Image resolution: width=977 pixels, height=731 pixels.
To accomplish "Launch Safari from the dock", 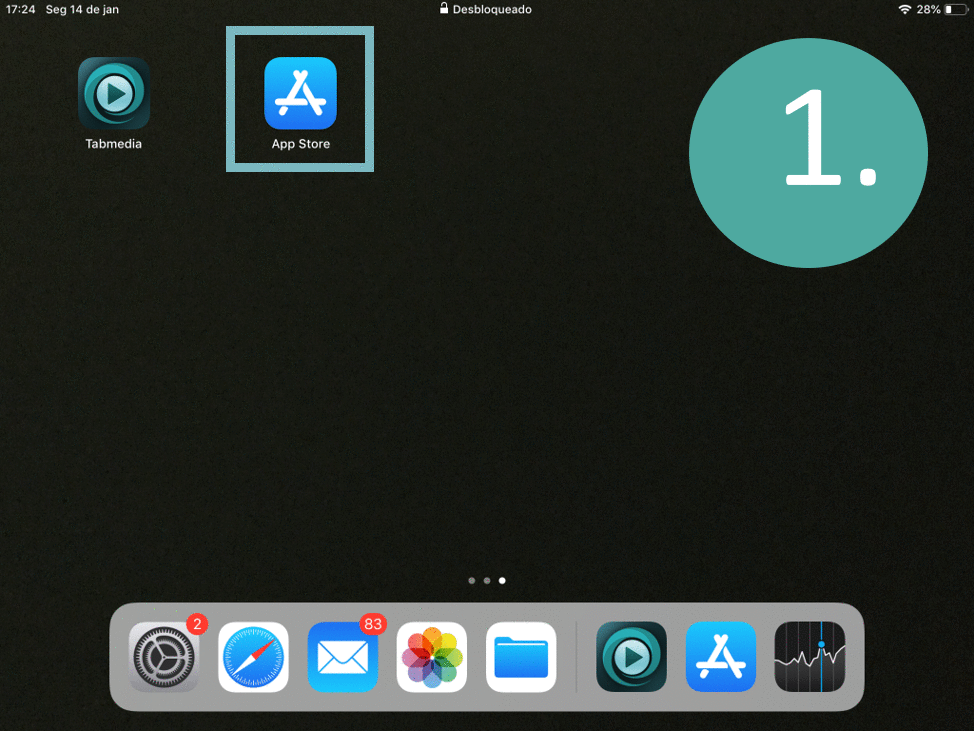I will coord(254,656).
